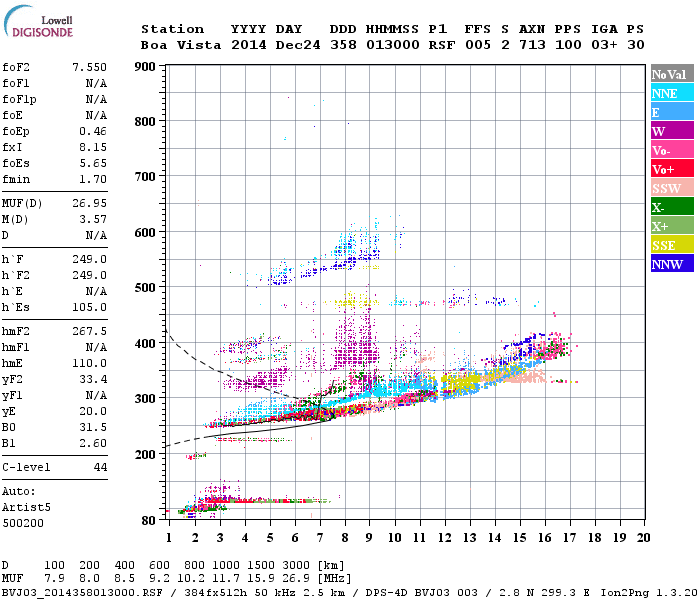The height and width of the screenshot is (600, 700).
Task: Click the M(D) value 3.57
Action: tap(93, 220)
